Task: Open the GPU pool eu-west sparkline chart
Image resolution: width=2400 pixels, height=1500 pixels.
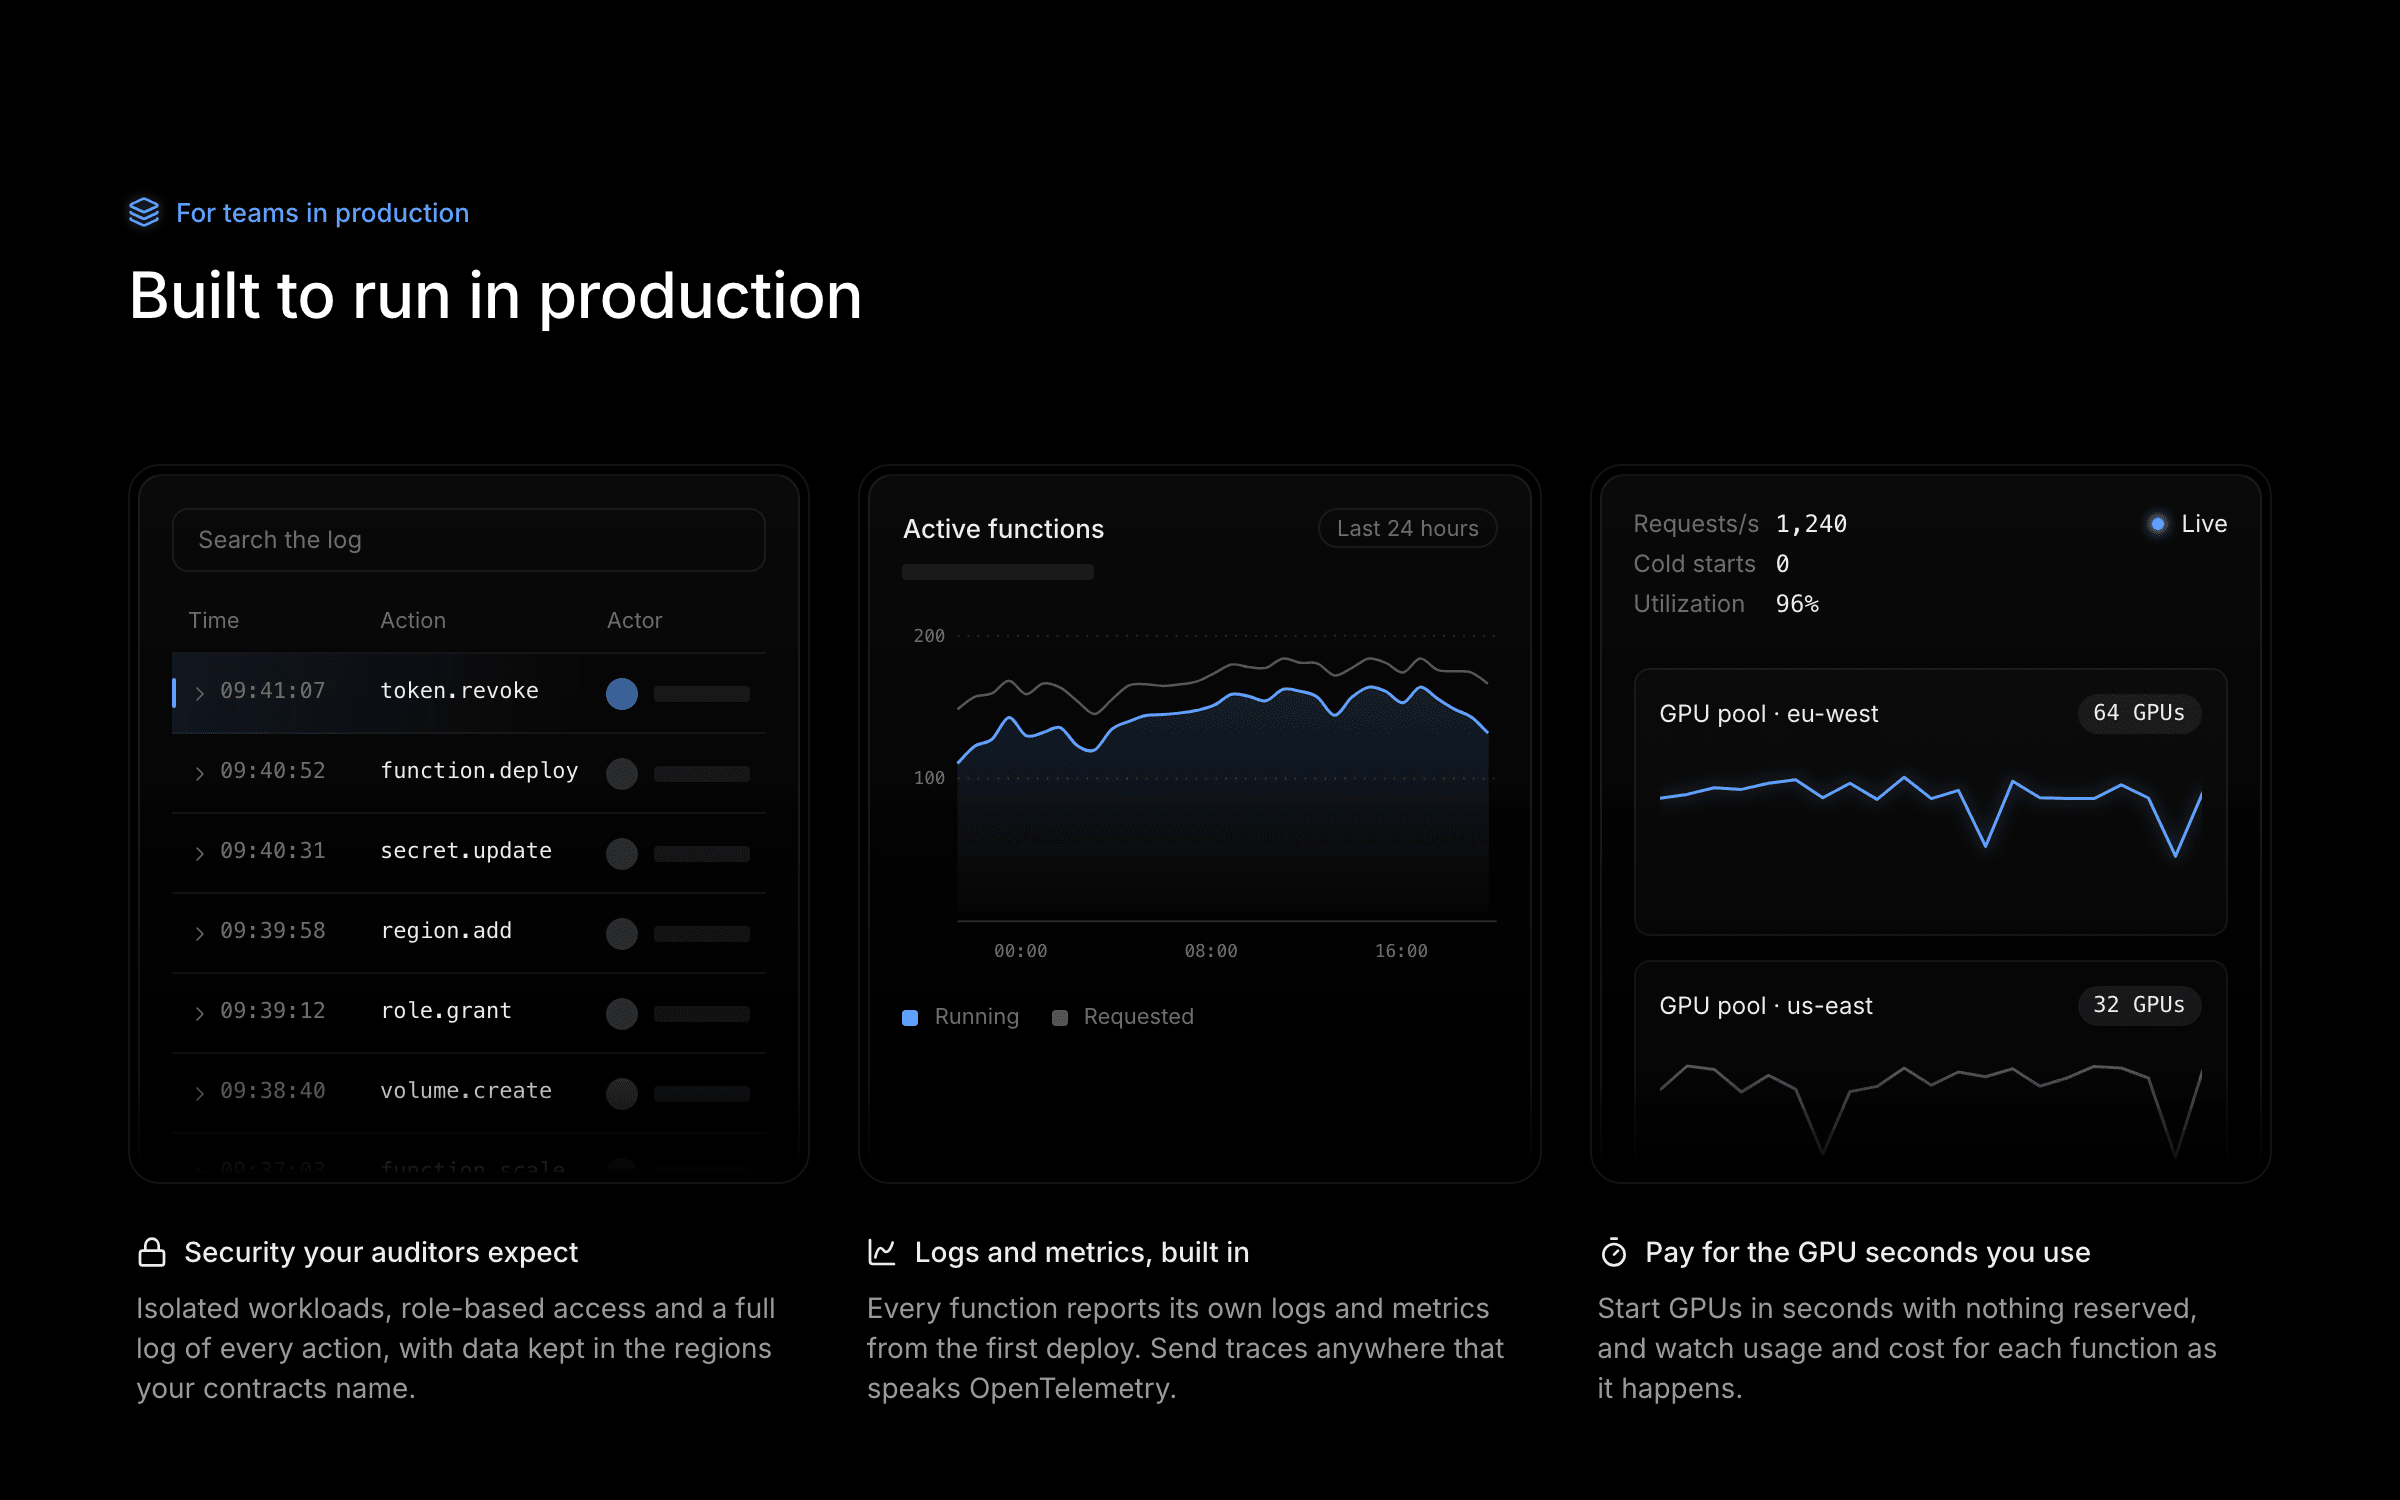Action: [x=1930, y=815]
